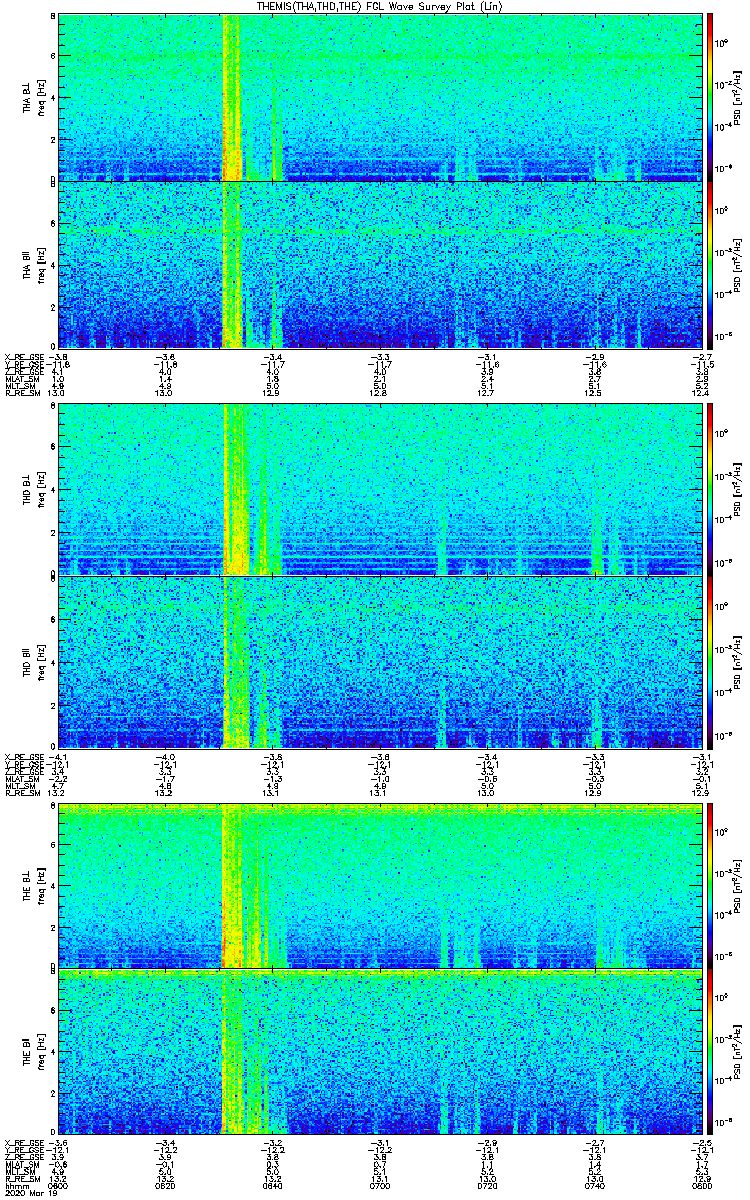Click the last X_RE_GSE value -2.7 under THA
Viewport: 750px width, 1200px height.
(x=704, y=357)
